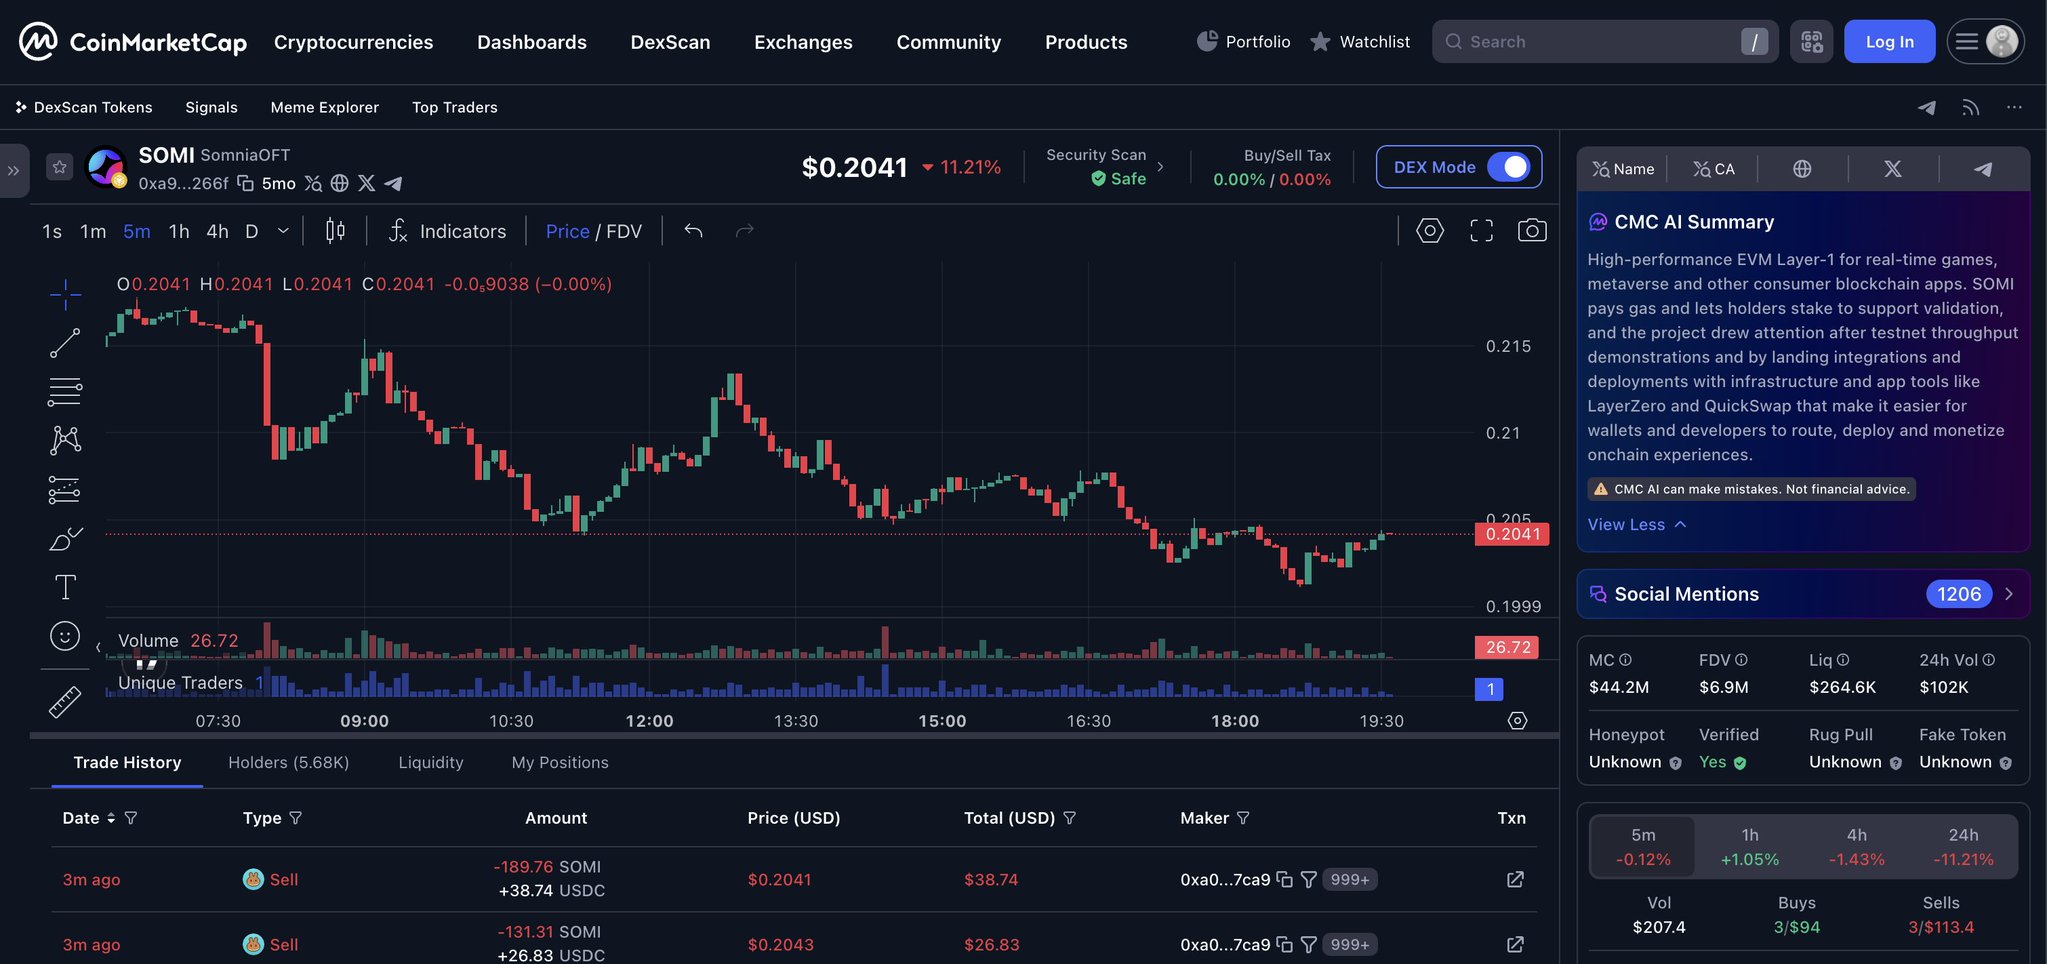Open chart settings hexagon icon
The width and height of the screenshot is (2047, 964).
[x=1430, y=231]
